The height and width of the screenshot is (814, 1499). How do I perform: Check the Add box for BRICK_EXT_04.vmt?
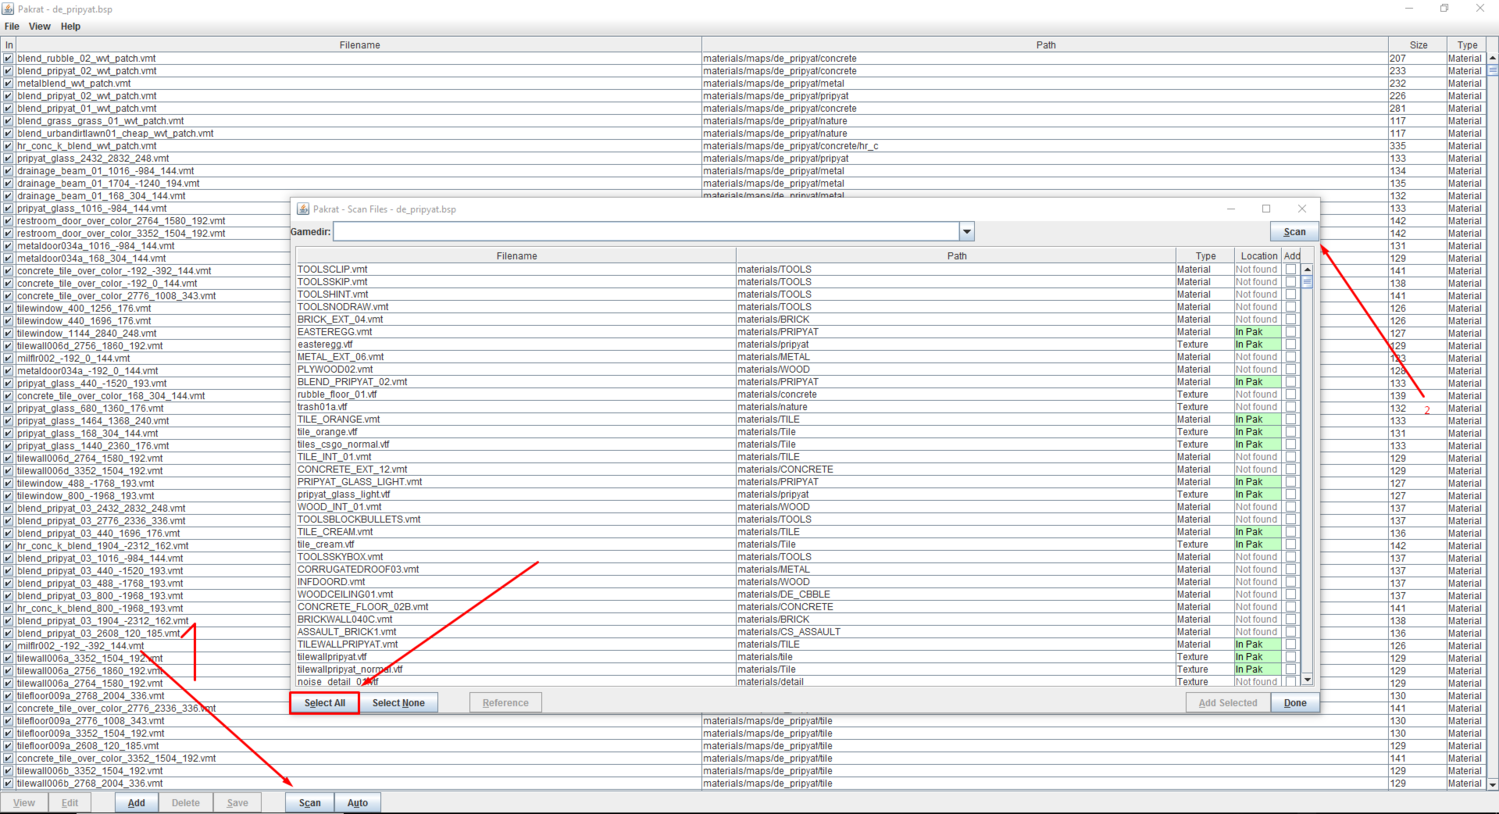point(1291,320)
